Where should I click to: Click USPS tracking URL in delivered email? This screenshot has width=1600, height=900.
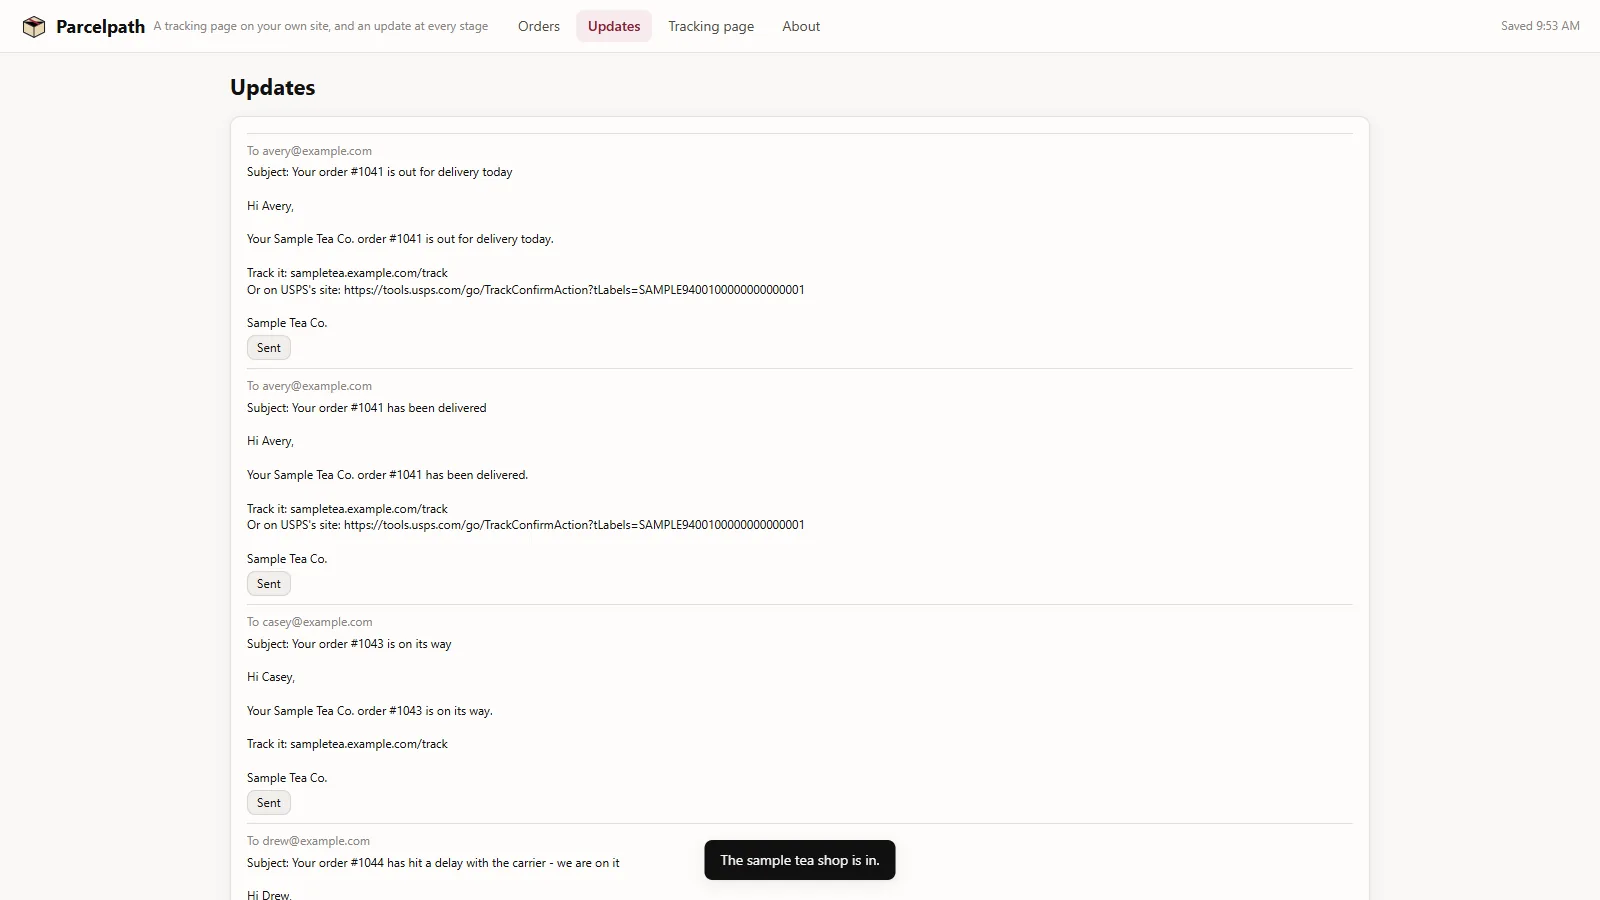[574, 525]
